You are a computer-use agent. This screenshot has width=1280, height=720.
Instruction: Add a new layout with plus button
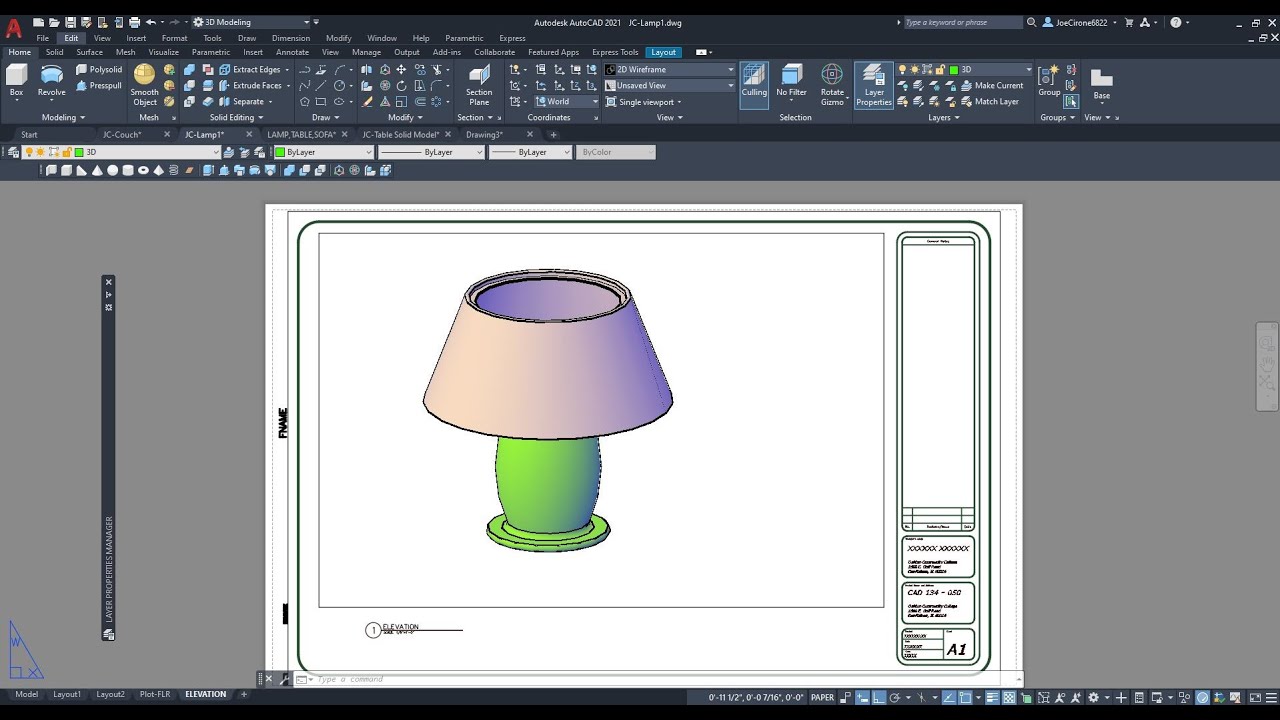244,694
